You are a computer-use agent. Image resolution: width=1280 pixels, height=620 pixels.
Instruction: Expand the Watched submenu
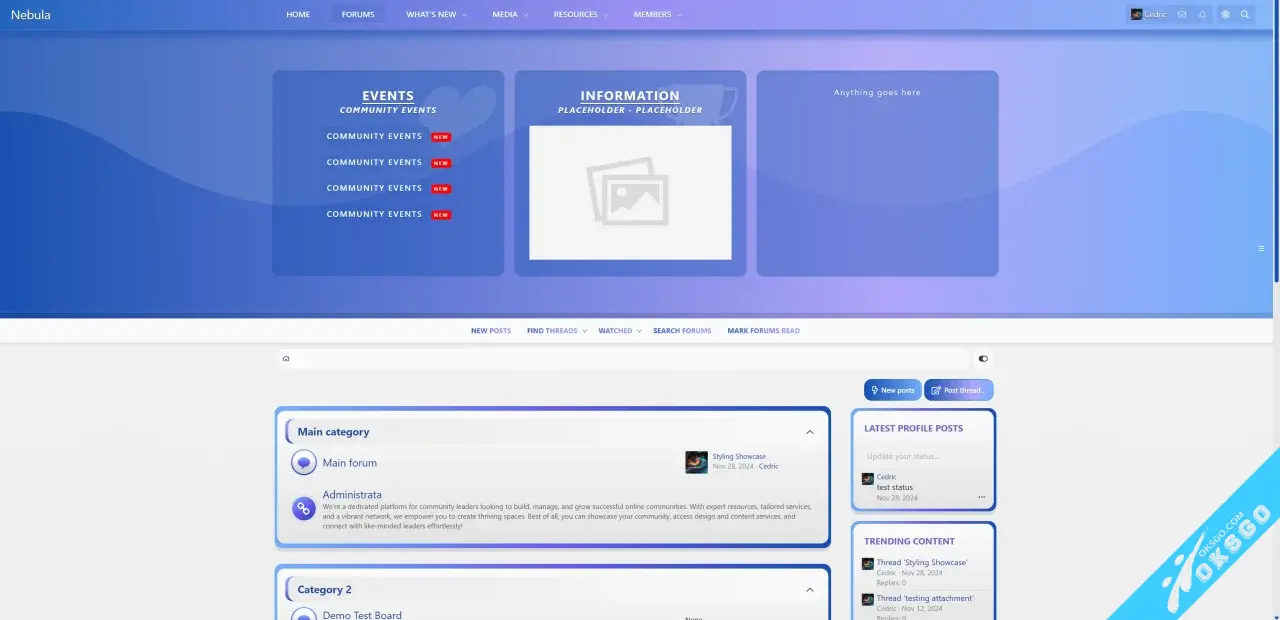point(638,331)
